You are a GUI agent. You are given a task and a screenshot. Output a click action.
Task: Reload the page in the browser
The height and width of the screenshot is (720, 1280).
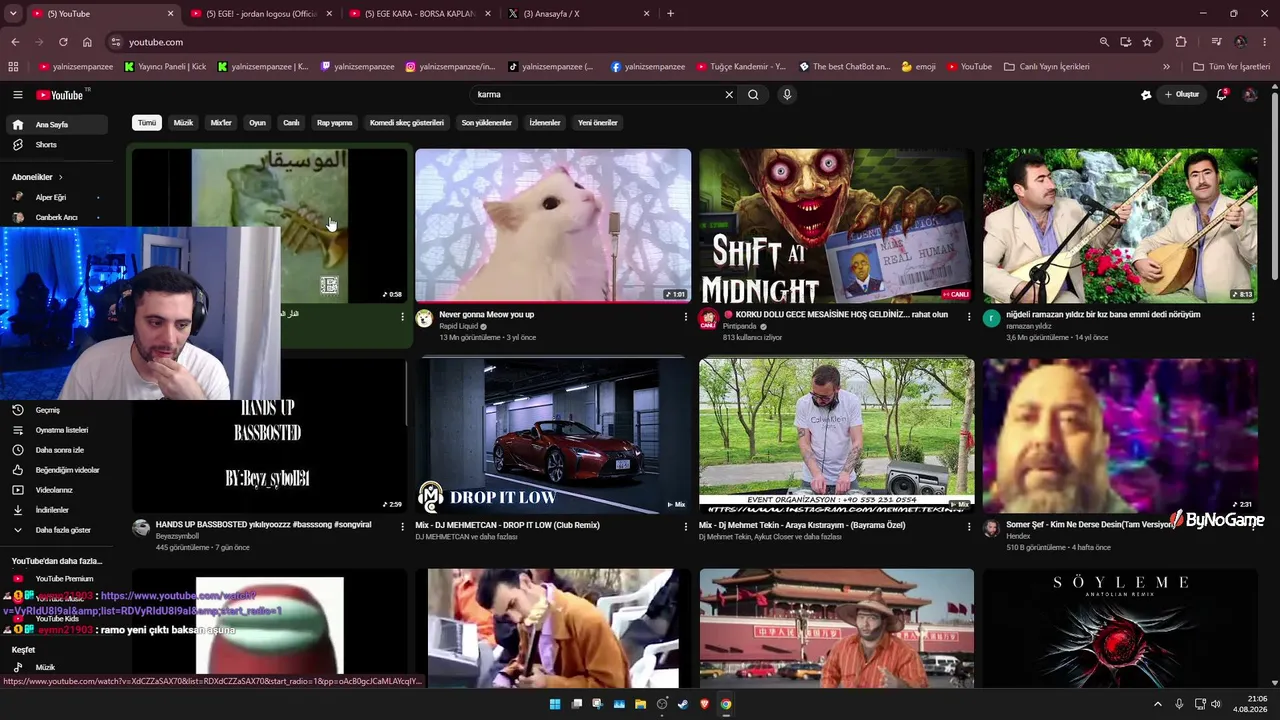[63, 42]
